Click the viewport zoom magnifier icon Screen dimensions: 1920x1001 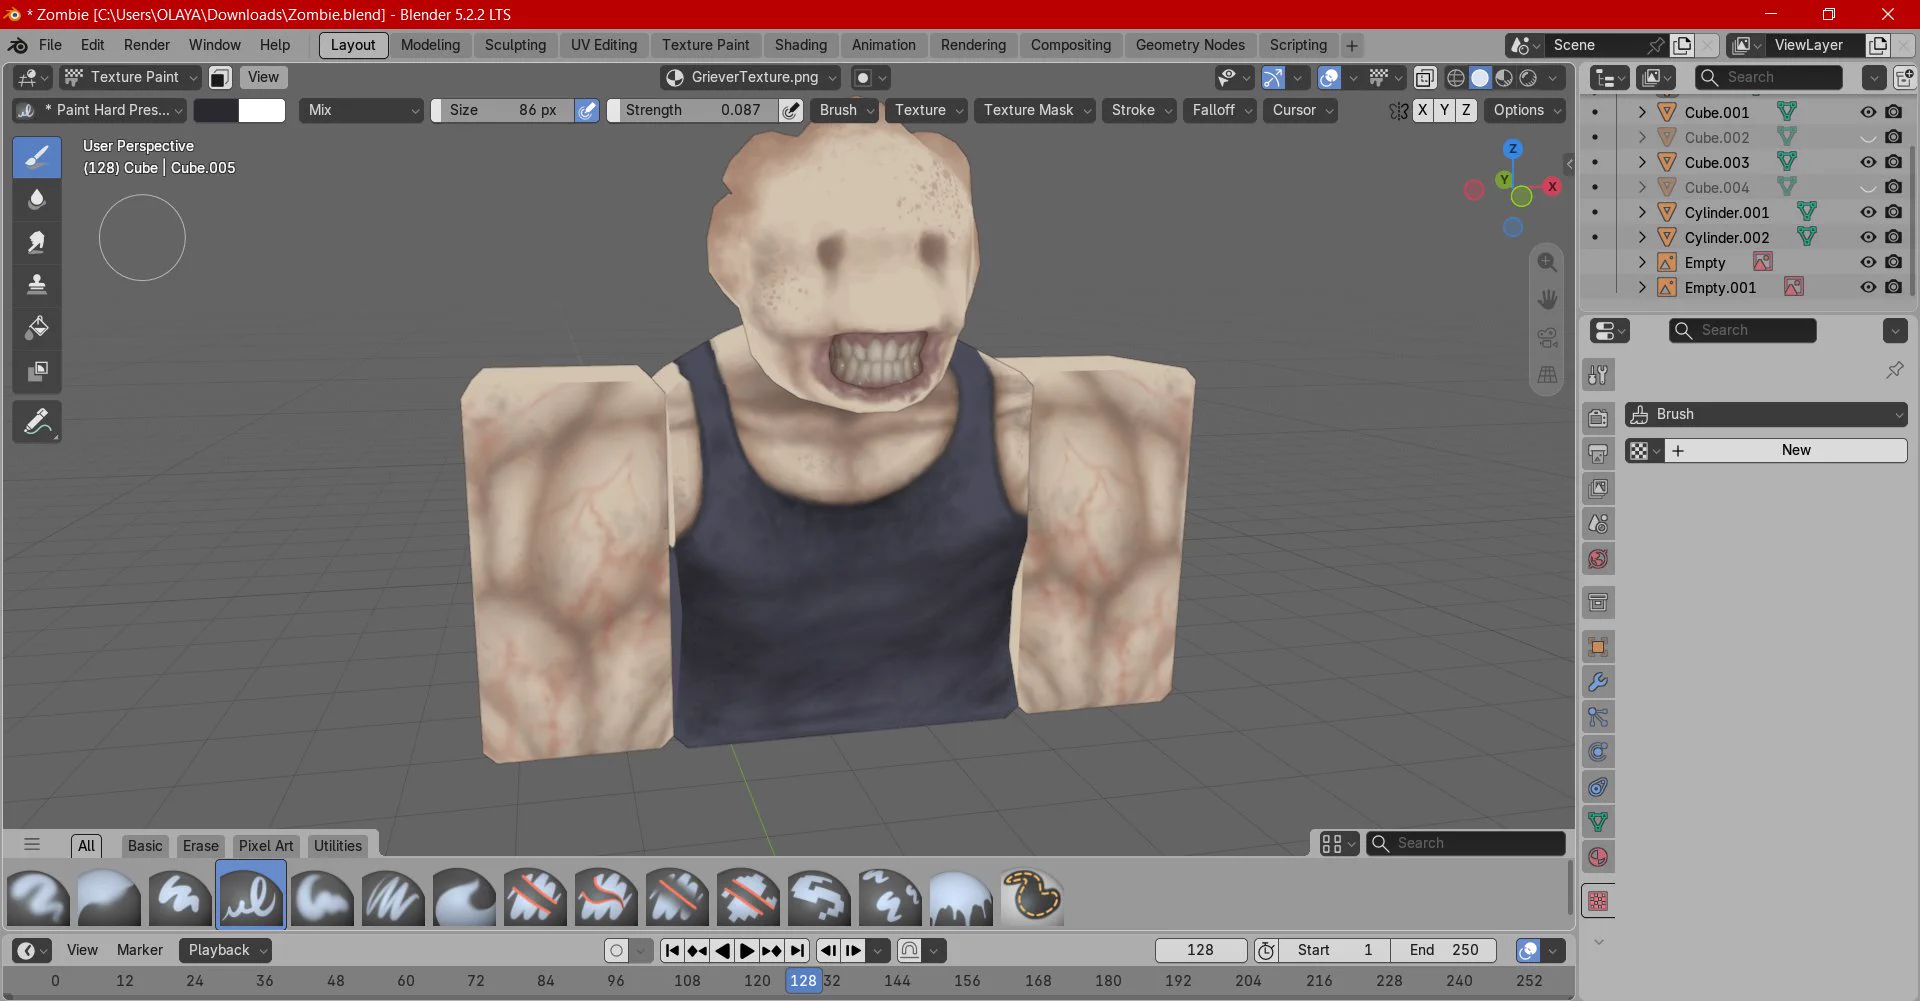(1547, 262)
